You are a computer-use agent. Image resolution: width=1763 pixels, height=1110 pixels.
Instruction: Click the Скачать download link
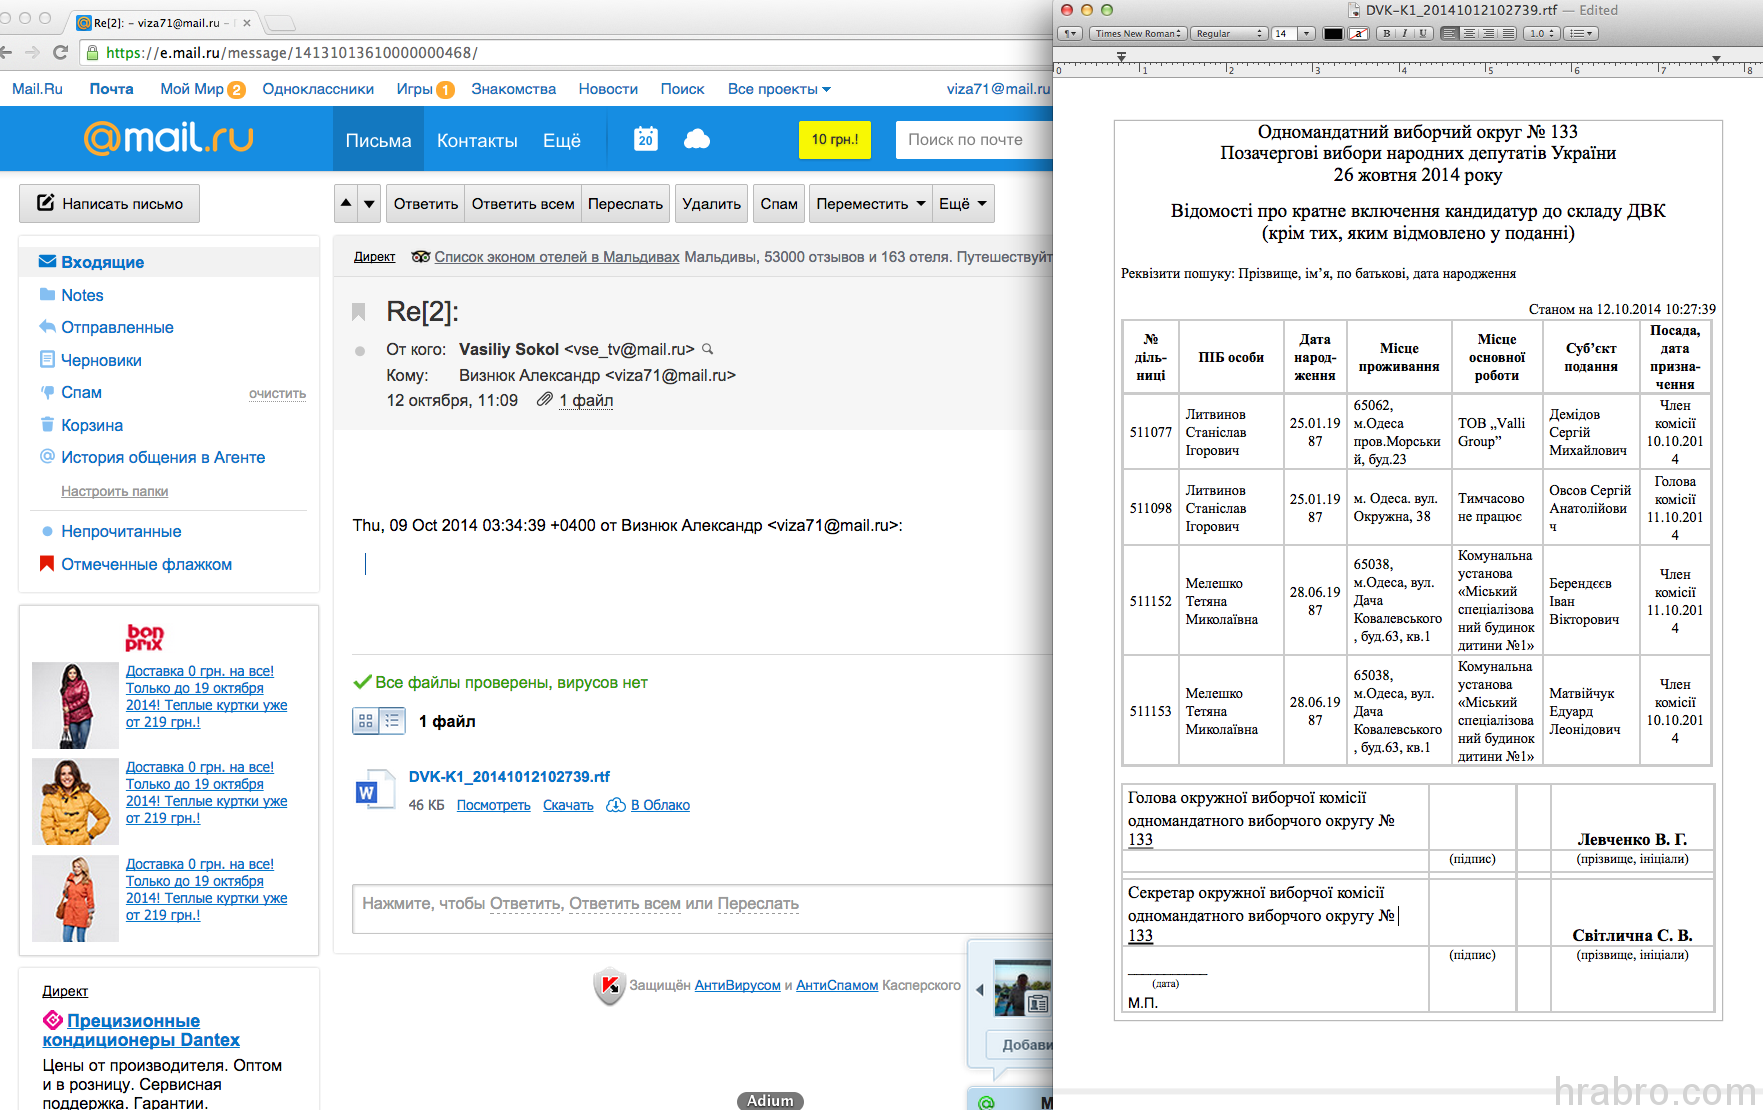click(x=568, y=806)
